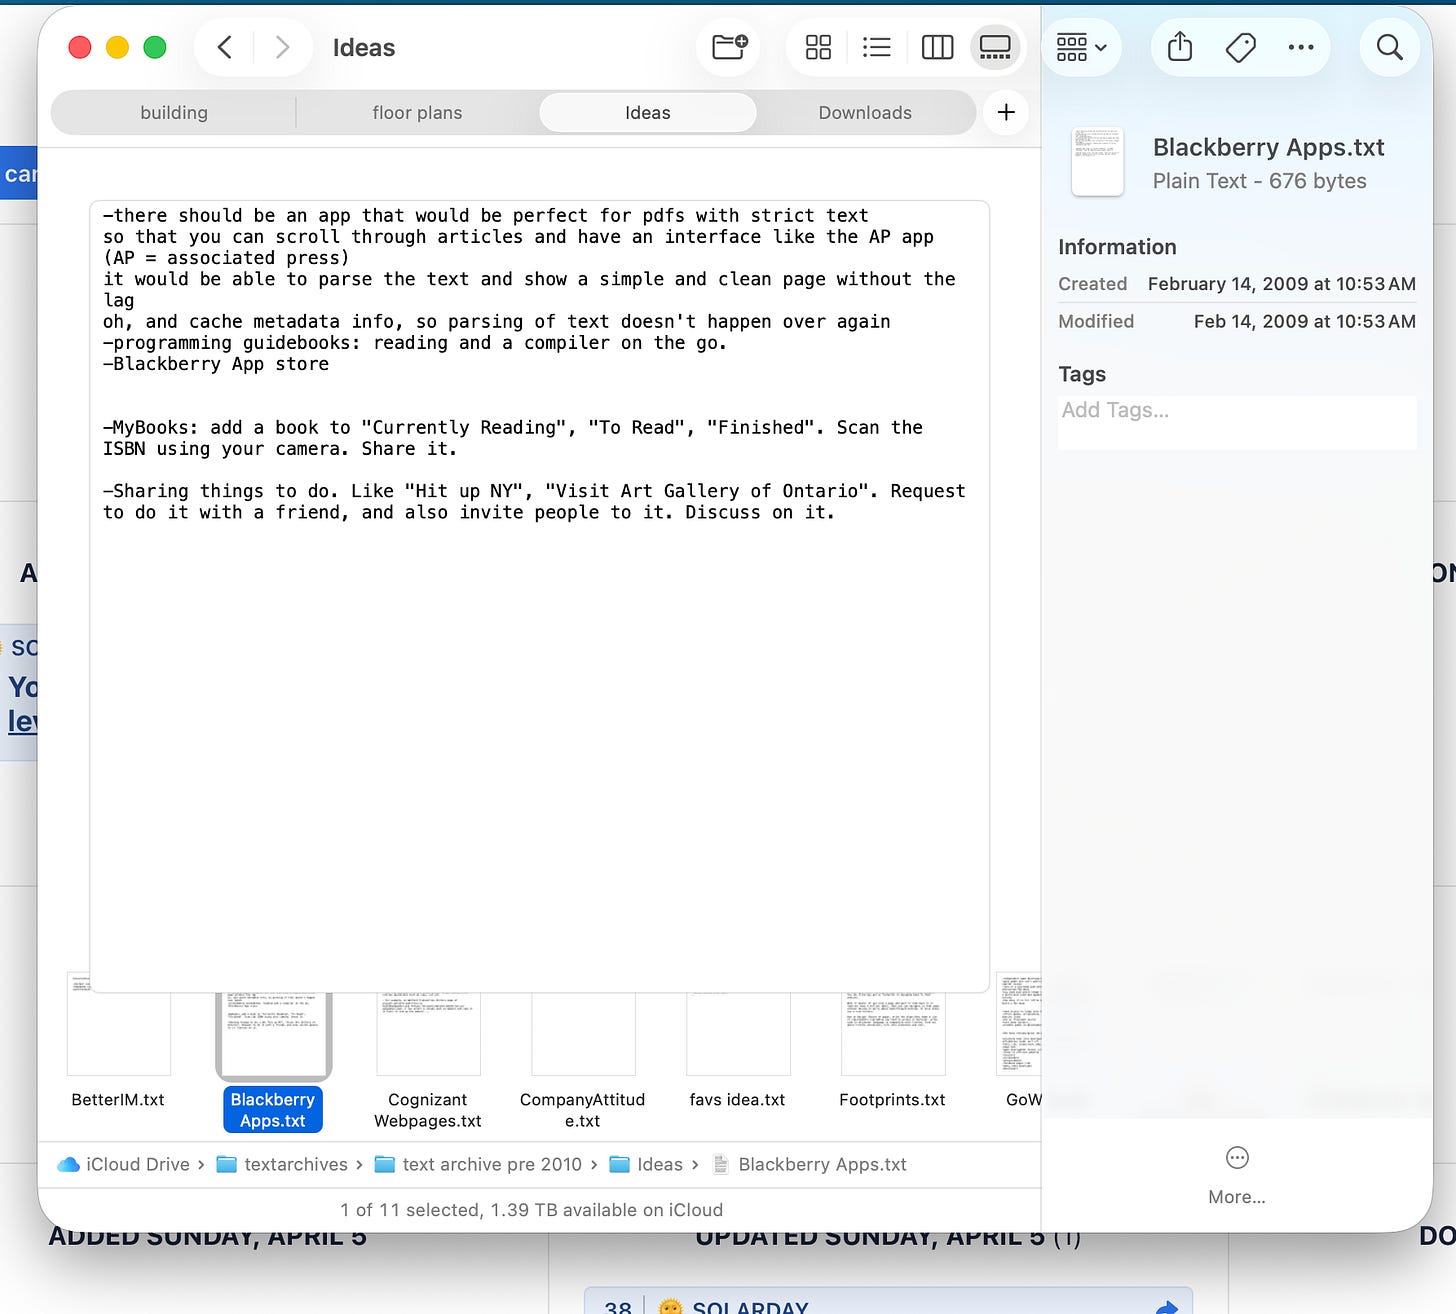The image size is (1456, 1314).
Task: Switch to the floor plans tab
Action: (x=417, y=113)
